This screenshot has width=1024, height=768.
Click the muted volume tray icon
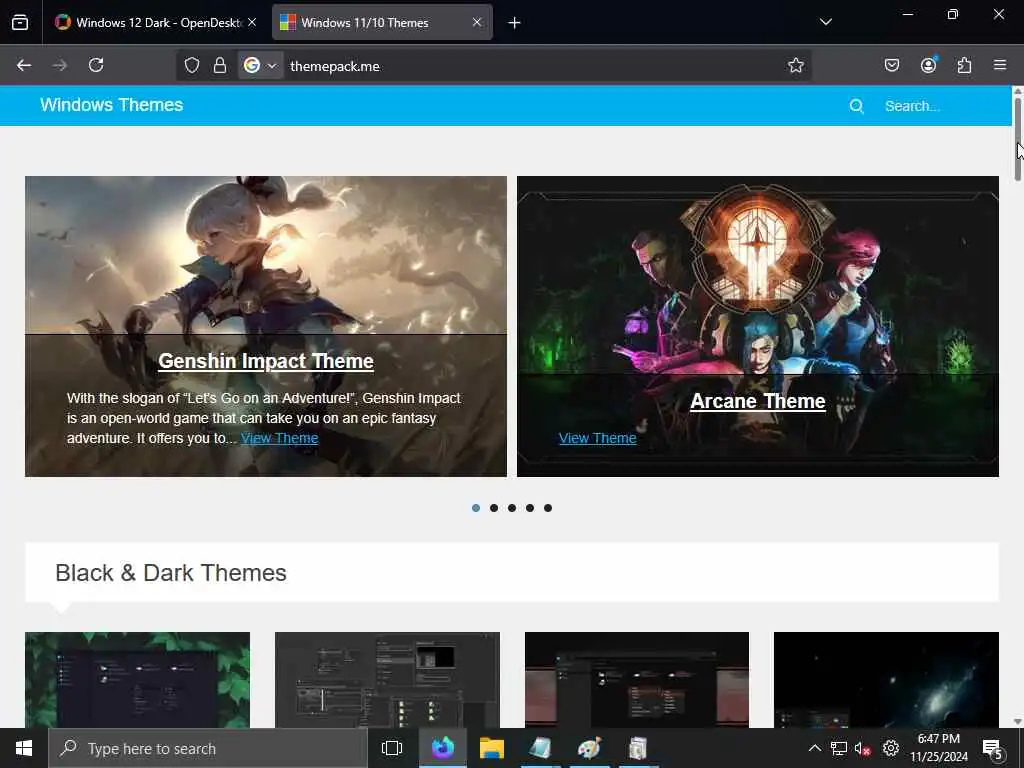tap(863, 748)
